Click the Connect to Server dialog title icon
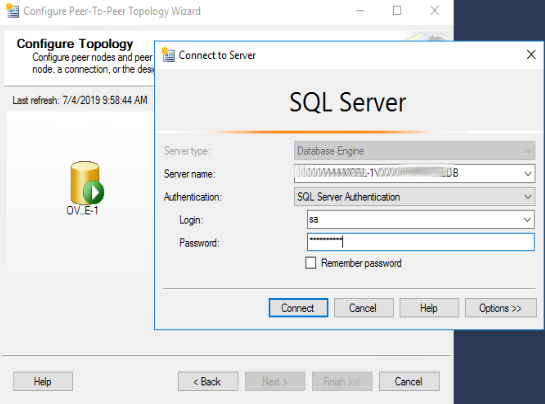This screenshot has width=545, height=404. [x=168, y=55]
